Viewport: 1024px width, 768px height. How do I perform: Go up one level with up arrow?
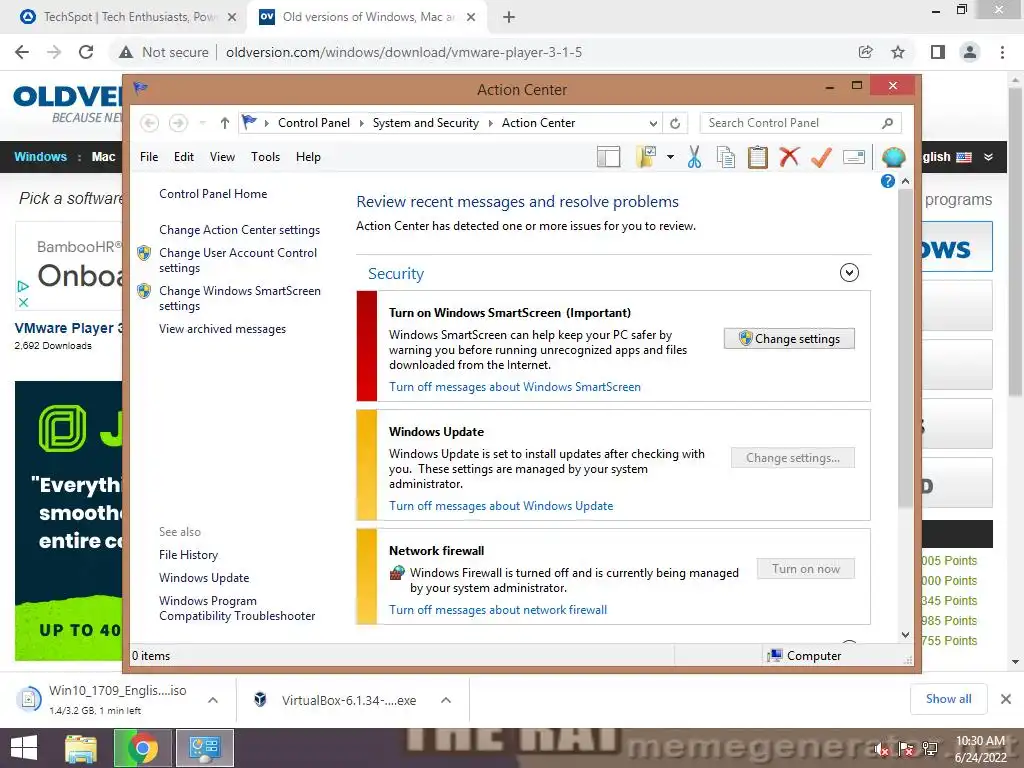tap(225, 123)
